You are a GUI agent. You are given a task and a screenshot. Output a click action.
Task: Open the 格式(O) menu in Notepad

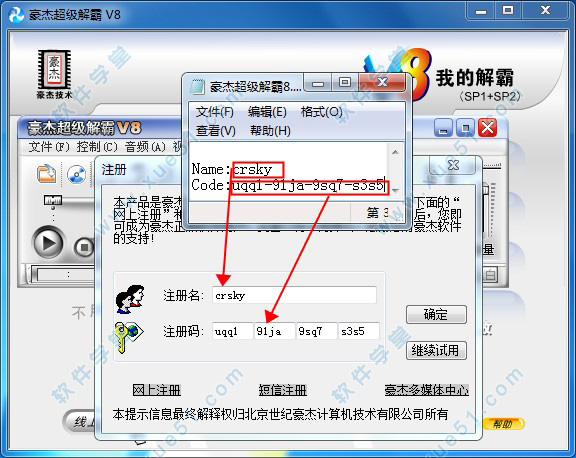click(321, 112)
